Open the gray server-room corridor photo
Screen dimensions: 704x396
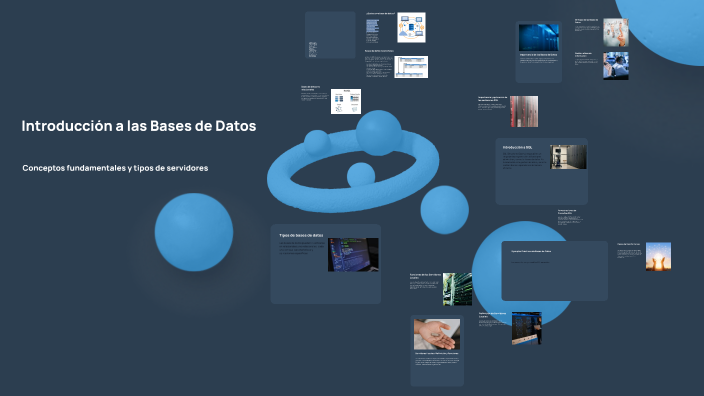(568, 157)
